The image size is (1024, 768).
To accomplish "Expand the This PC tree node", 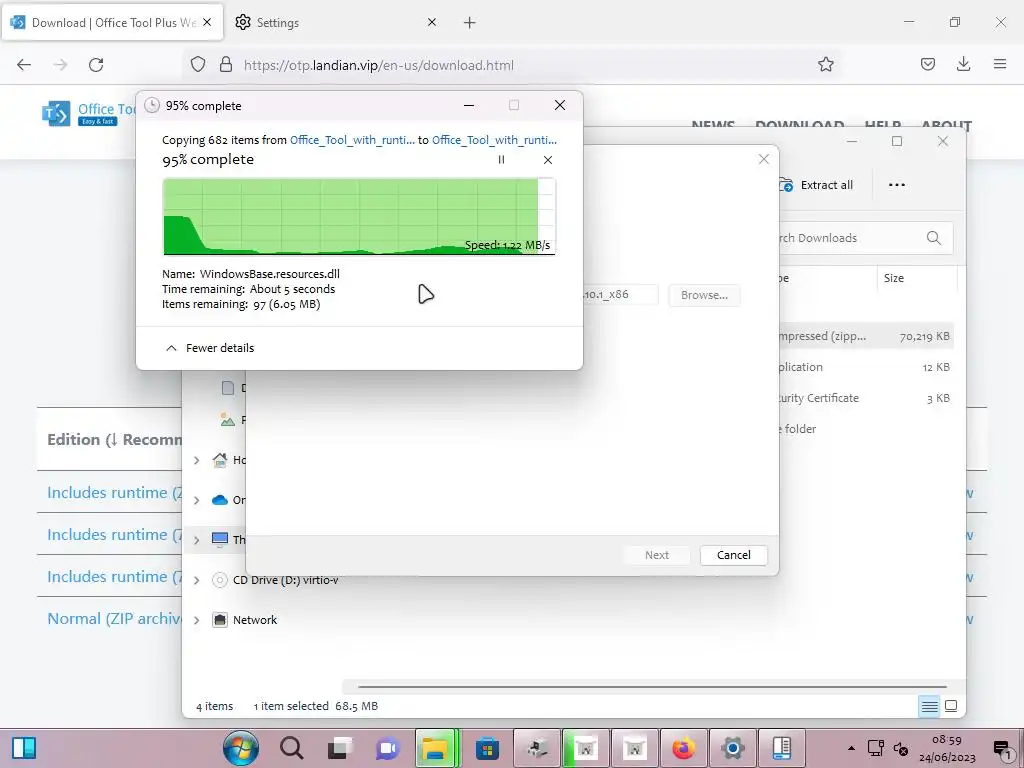I will tap(197, 540).
